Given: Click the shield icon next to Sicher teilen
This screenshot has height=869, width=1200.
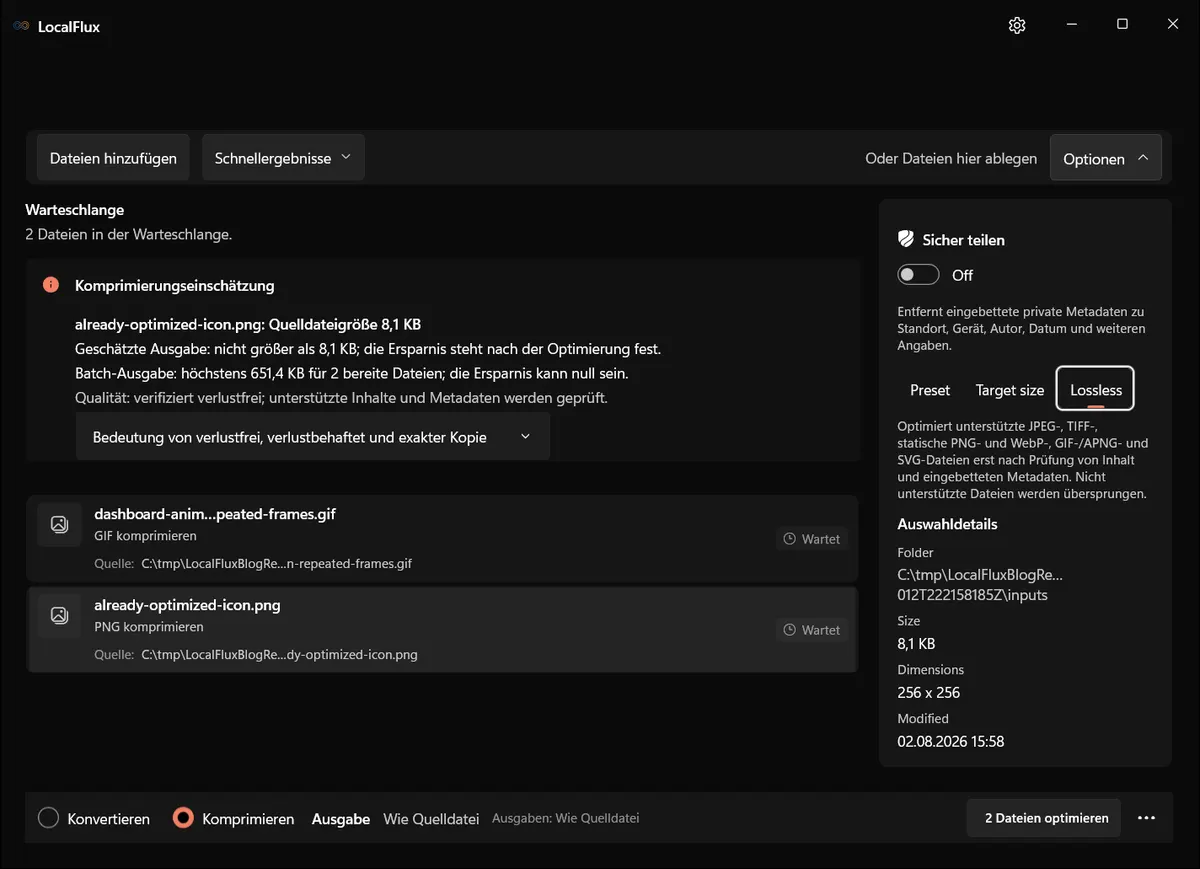Looking at the screenshot, I should click(x=906, y=239).
